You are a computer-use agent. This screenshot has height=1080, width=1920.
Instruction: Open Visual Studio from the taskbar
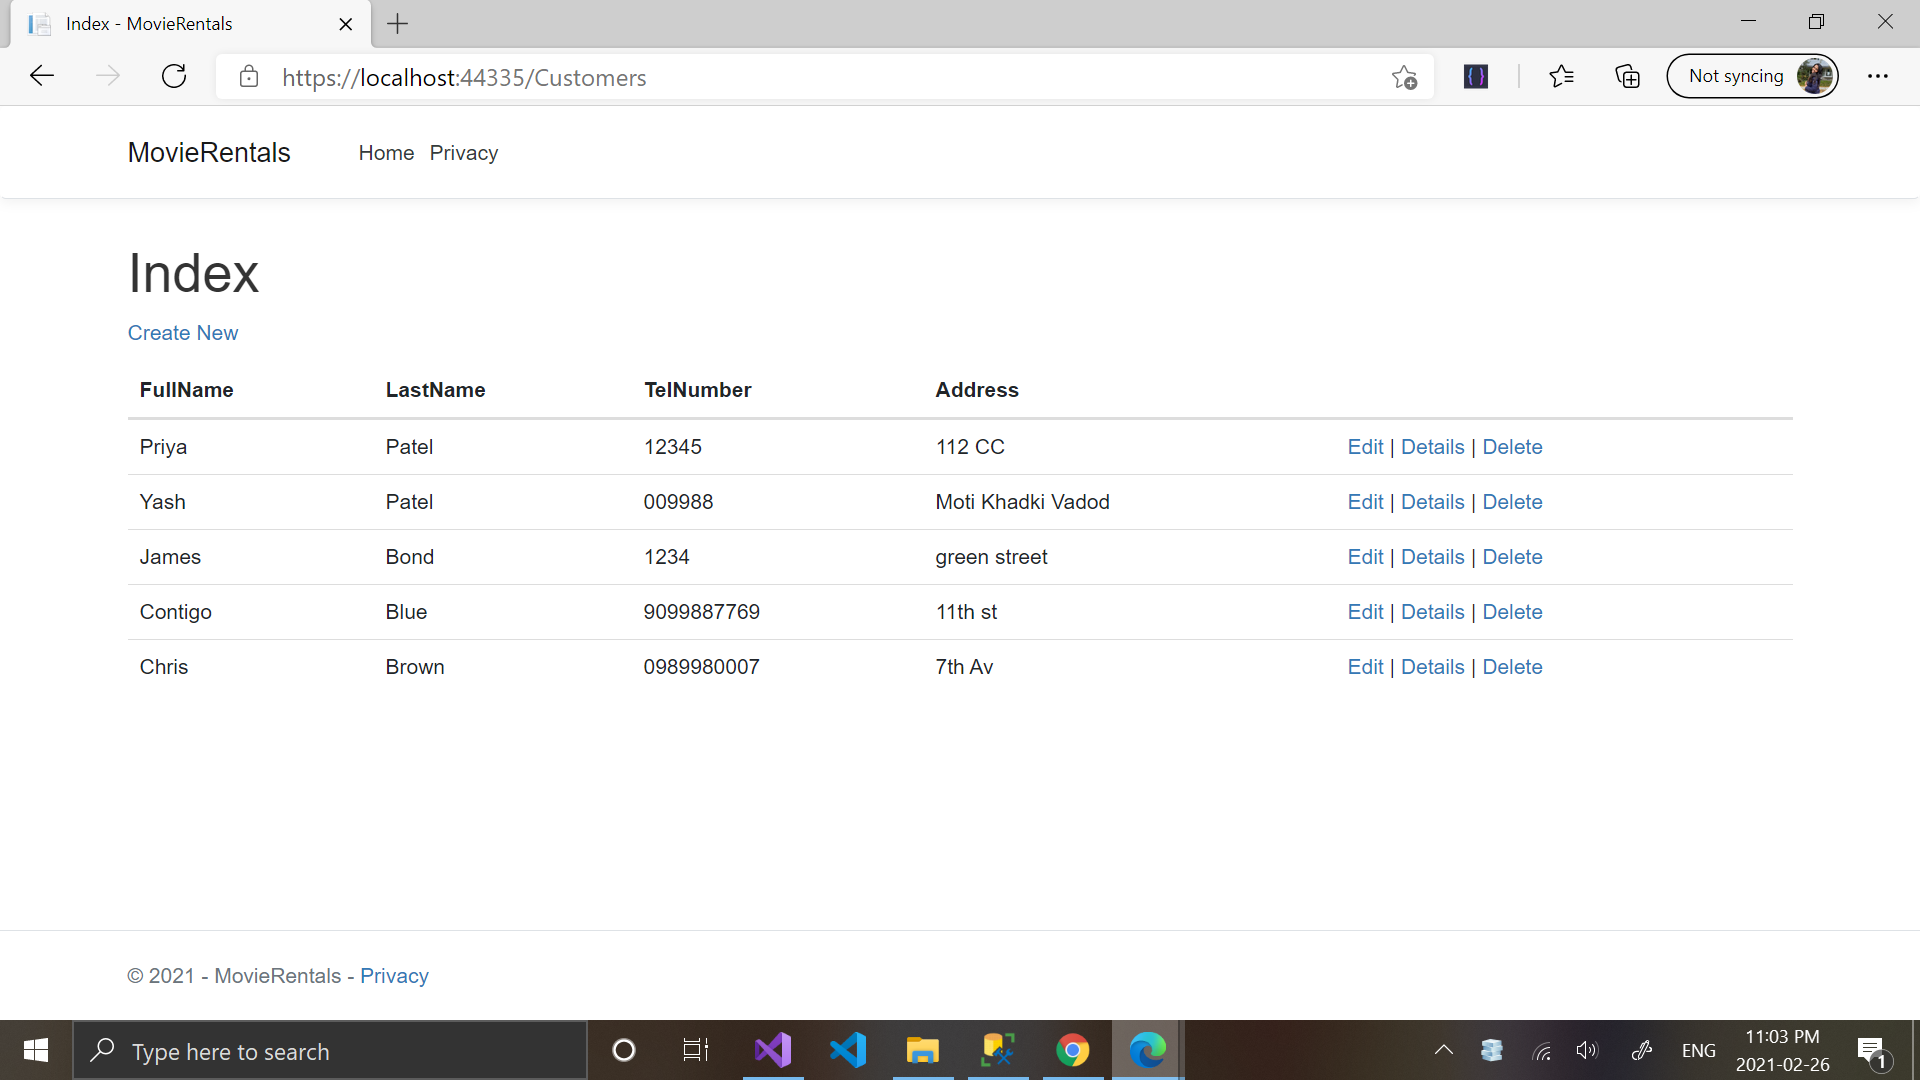[773, 1050]
